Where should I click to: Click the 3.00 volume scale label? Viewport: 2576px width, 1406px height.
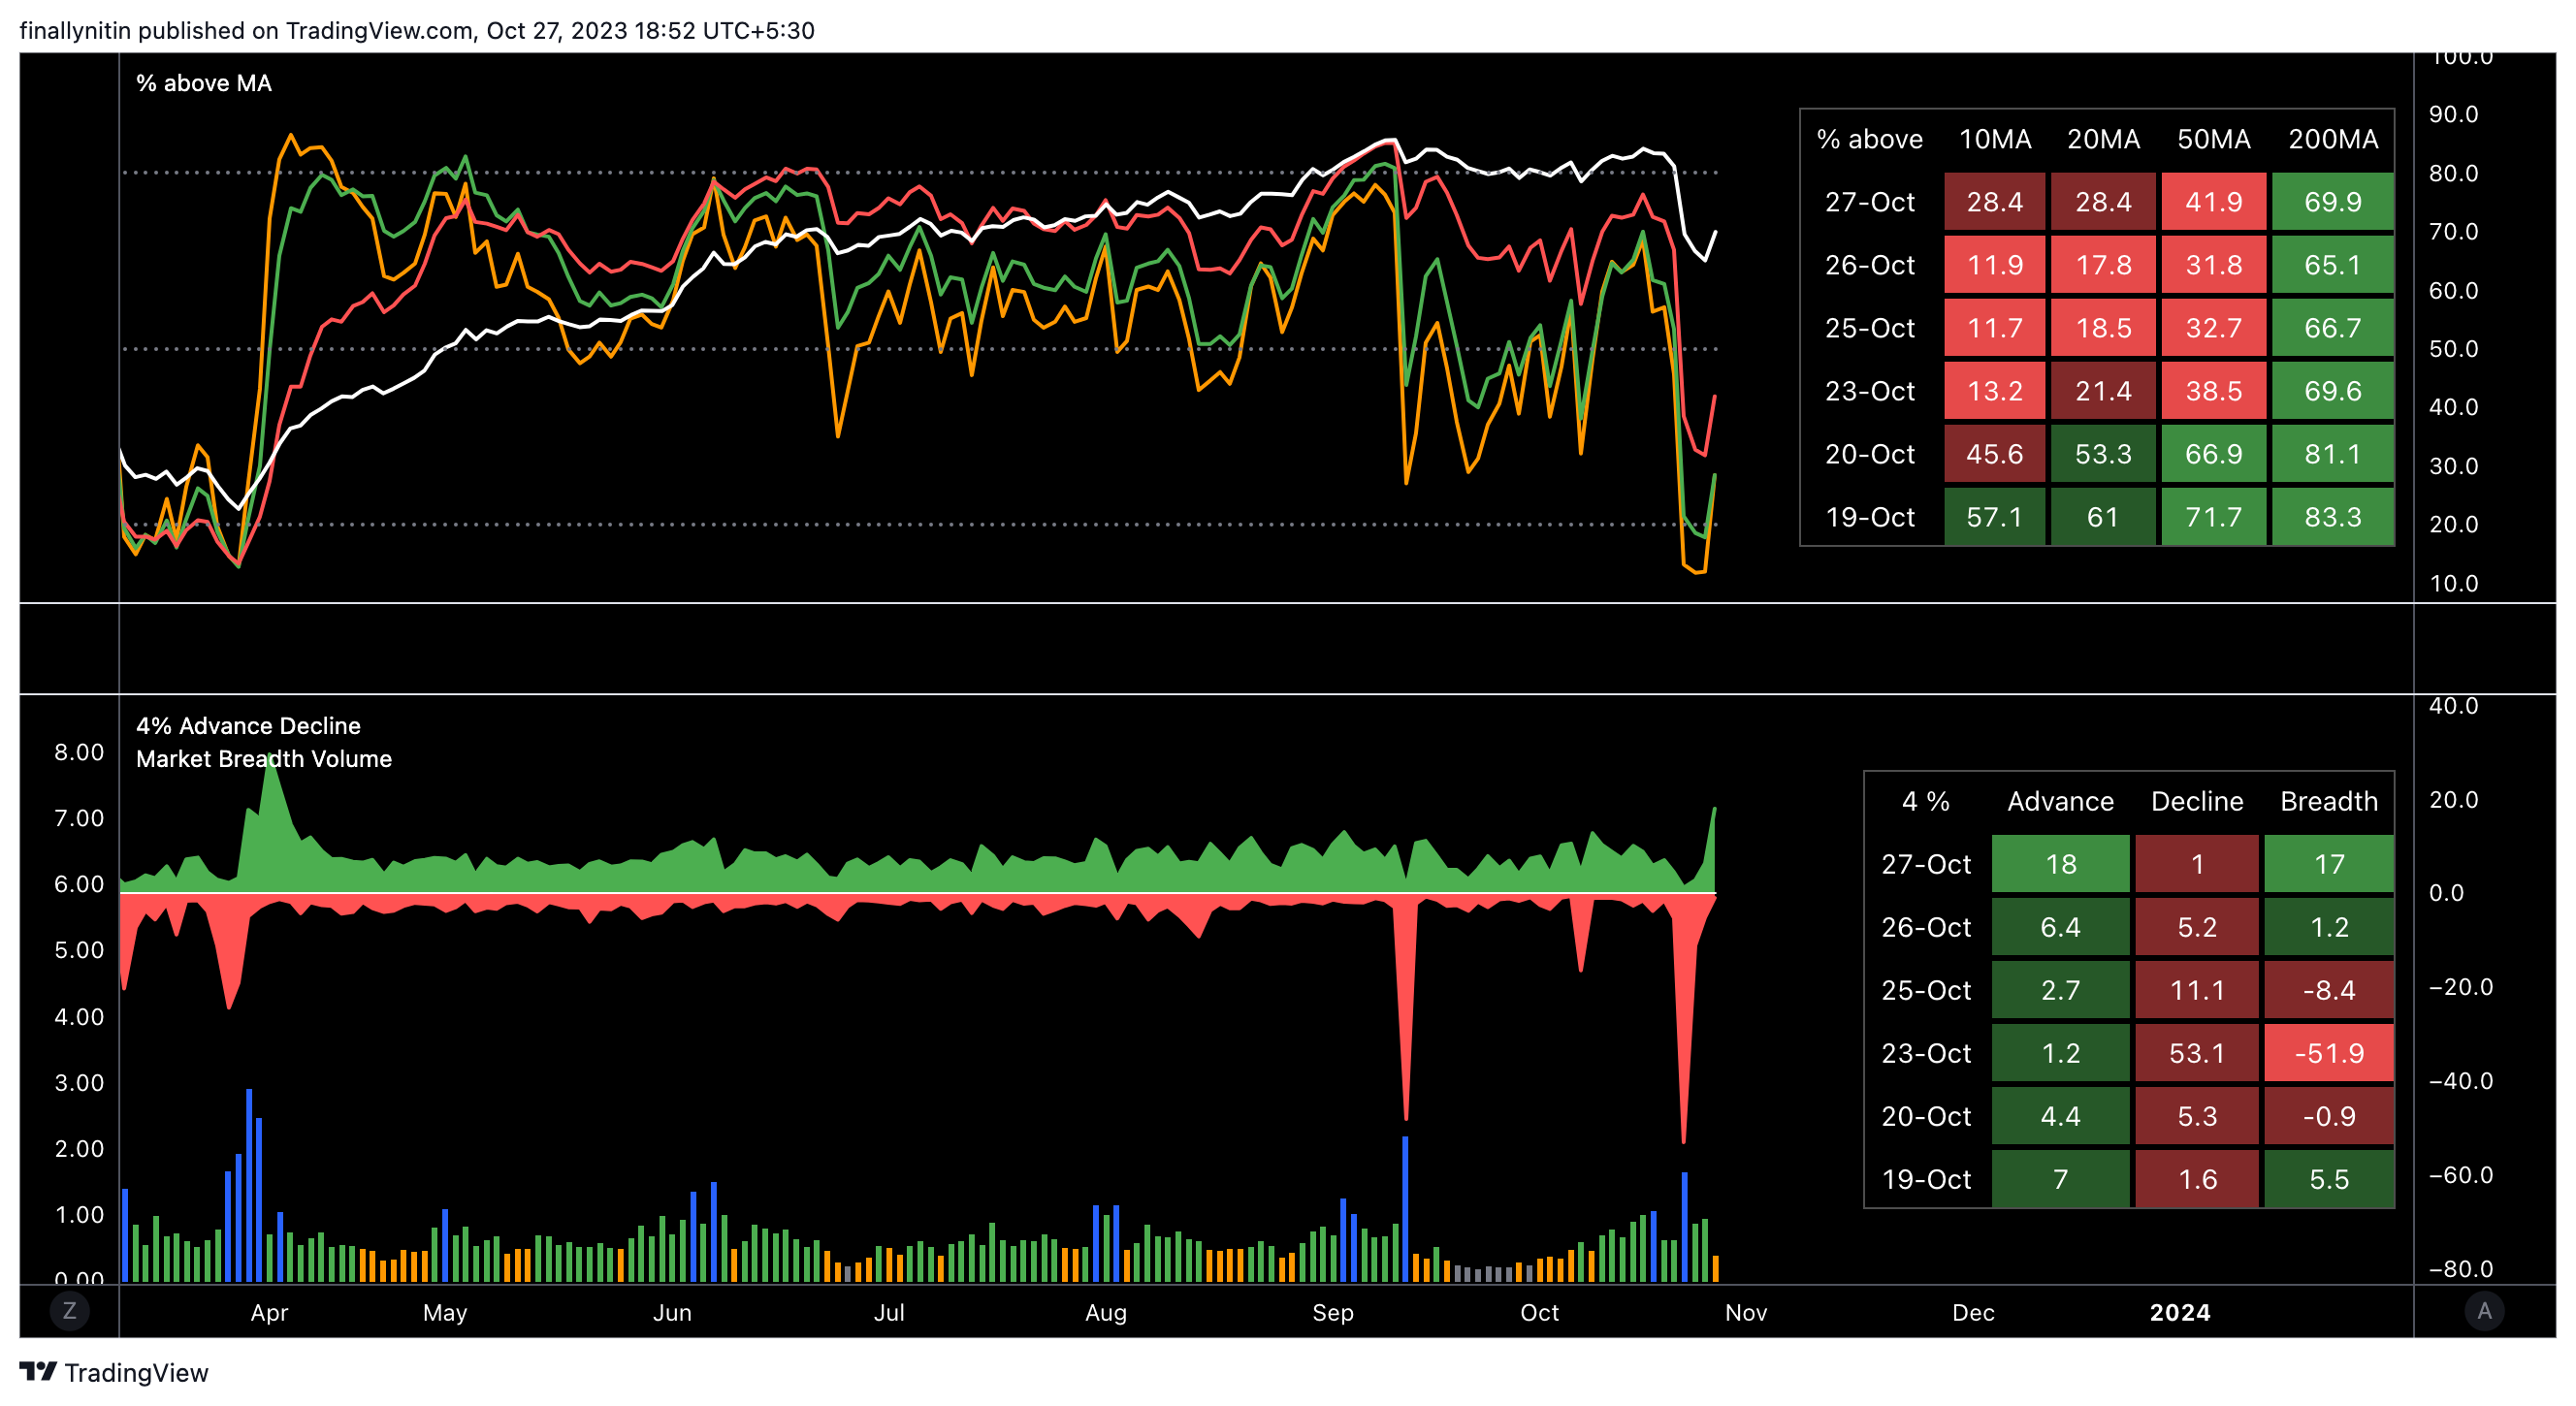click(79, 1083)
